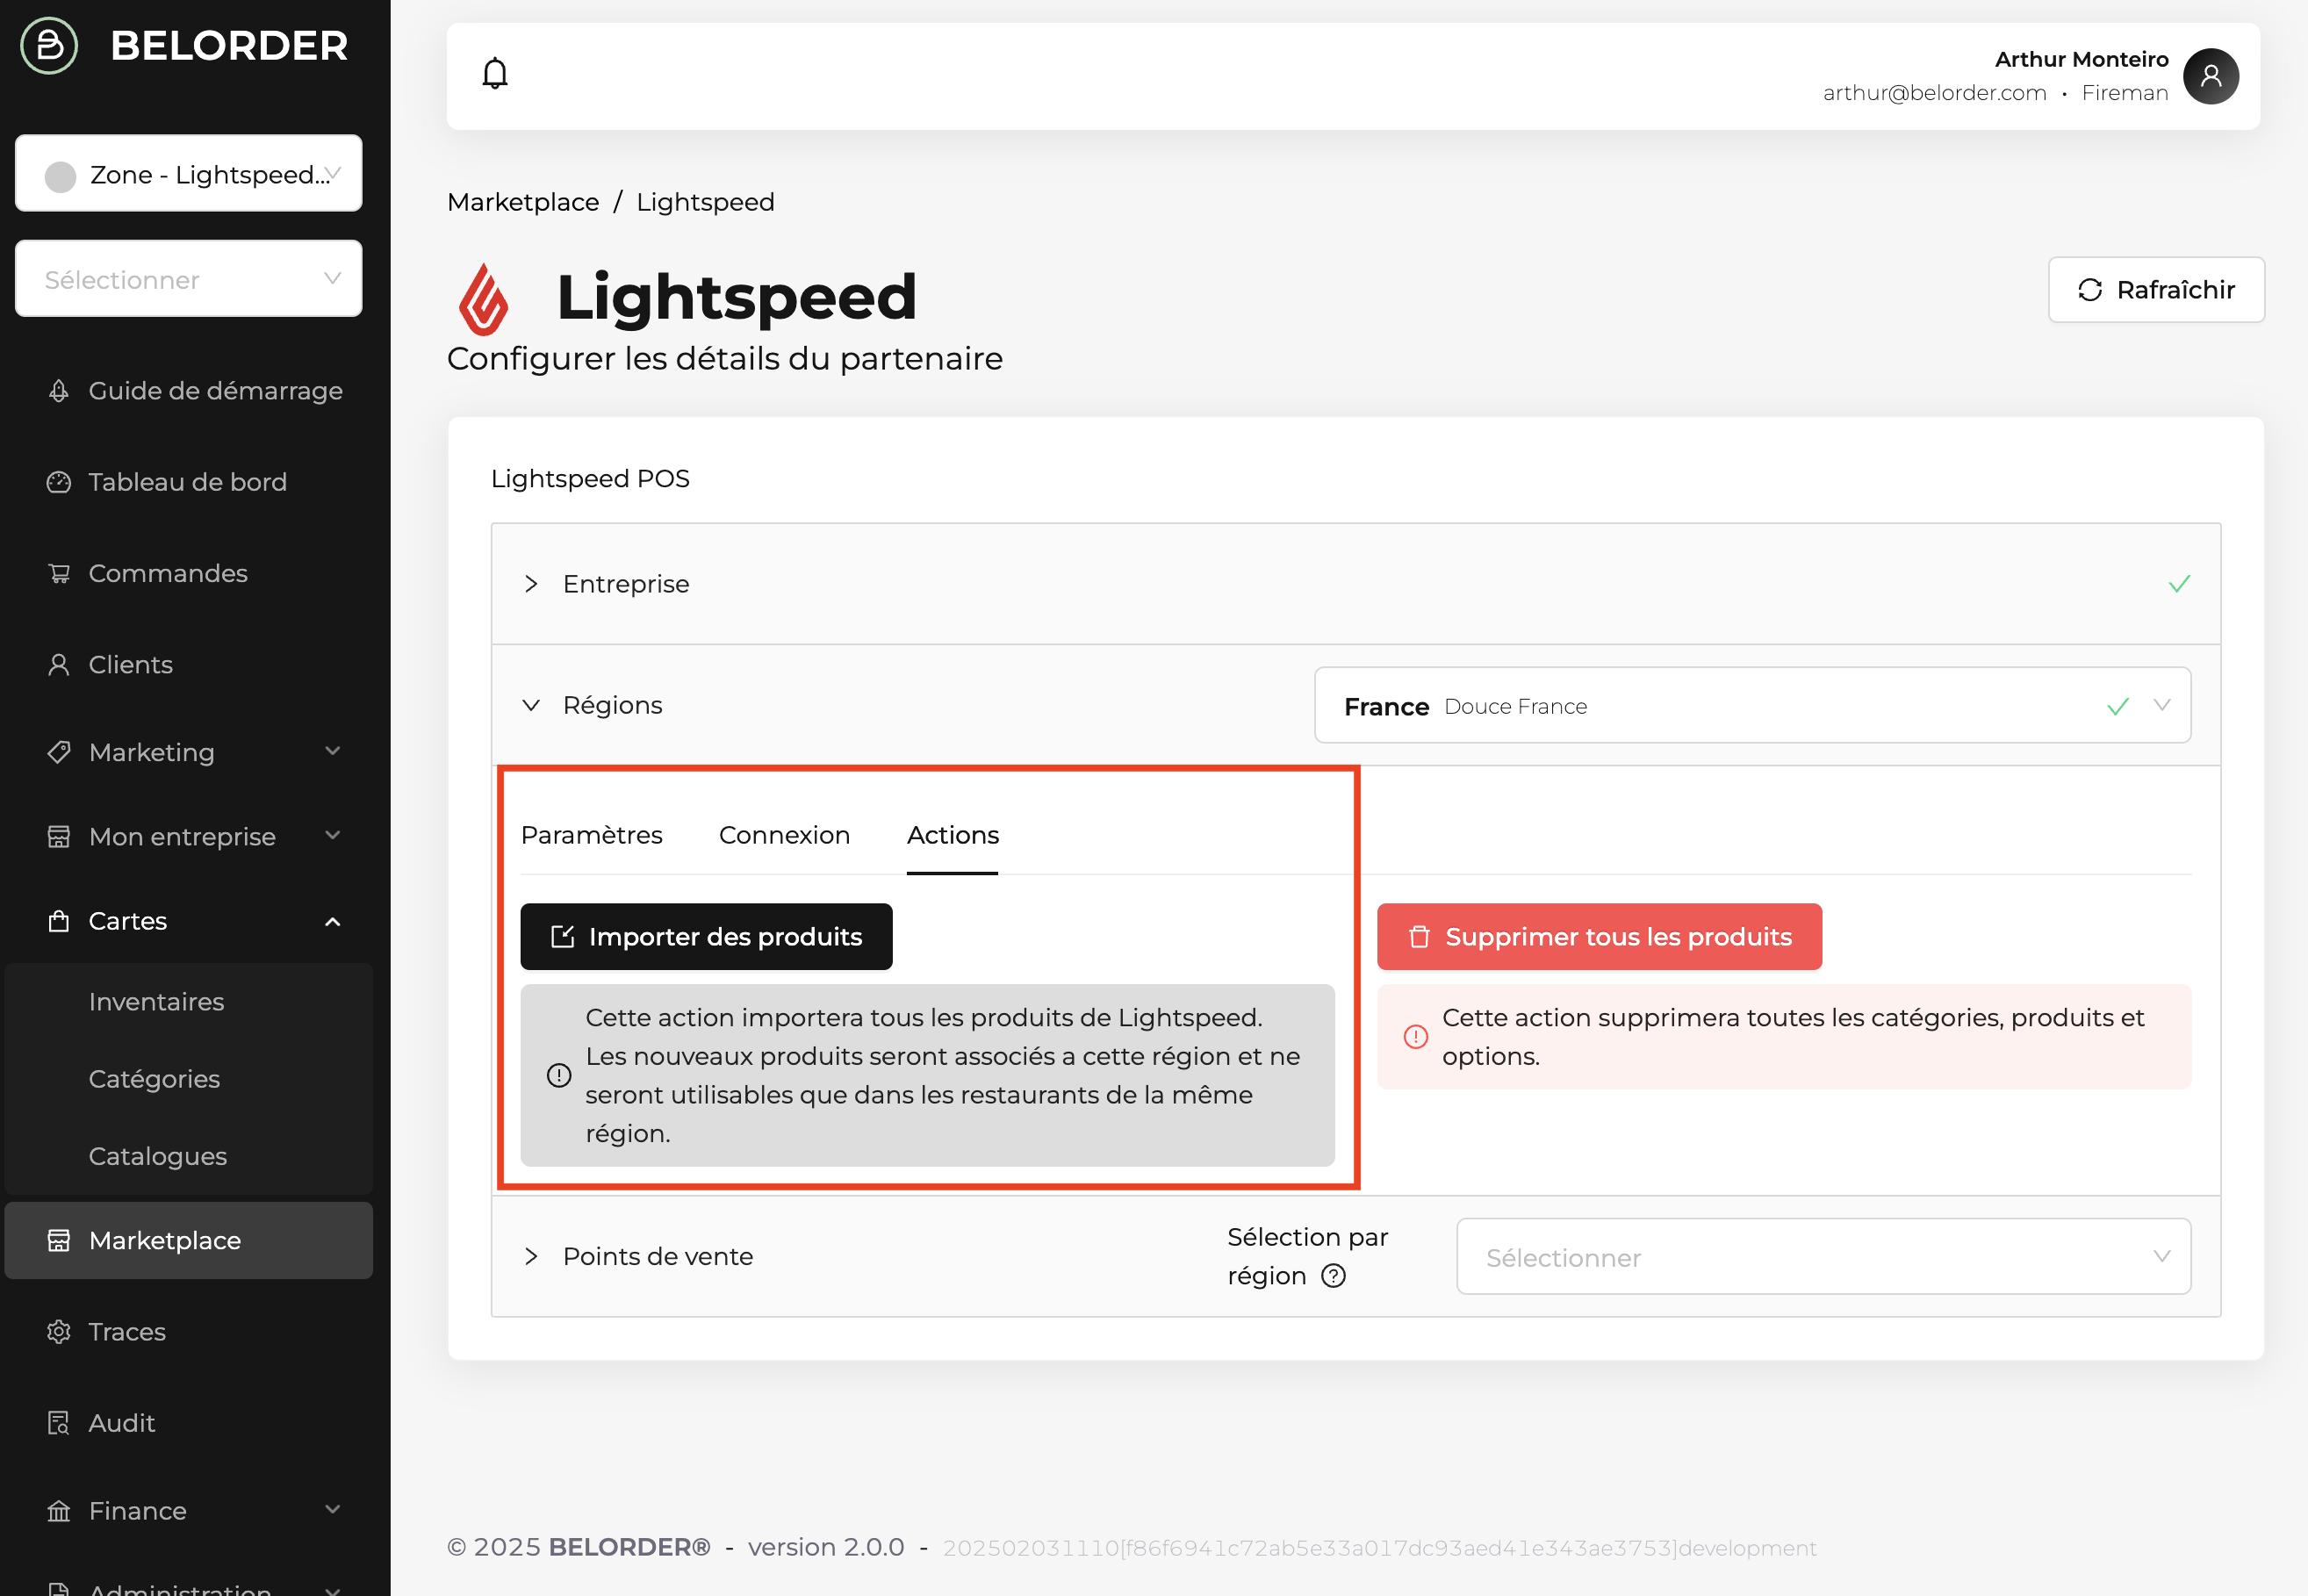Click the Lightspeed POS heading

click(x=590, y=479)
